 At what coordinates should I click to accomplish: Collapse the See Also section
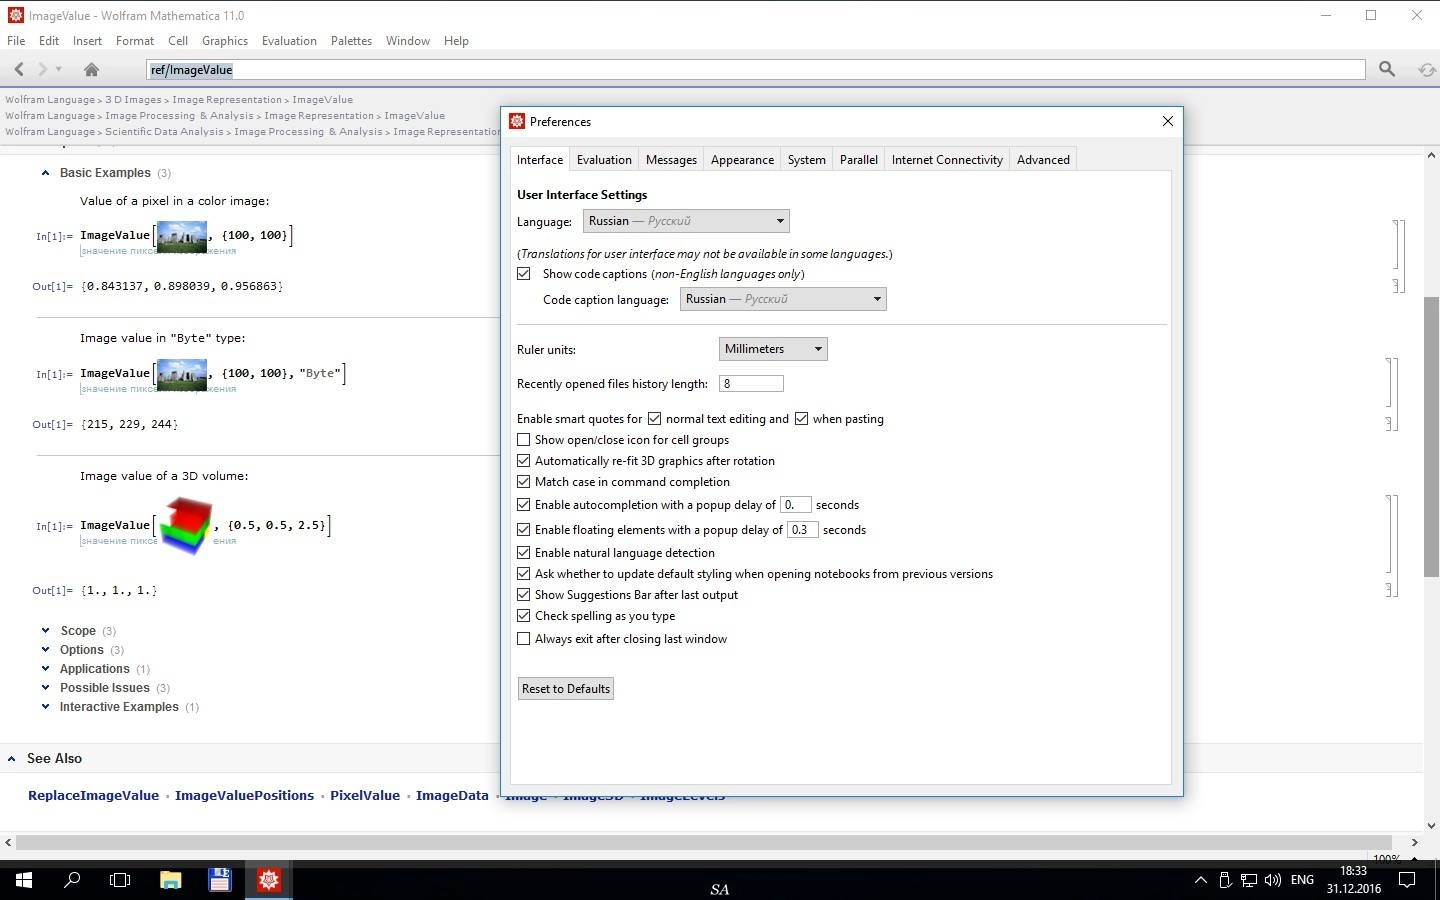coord(11,758)
